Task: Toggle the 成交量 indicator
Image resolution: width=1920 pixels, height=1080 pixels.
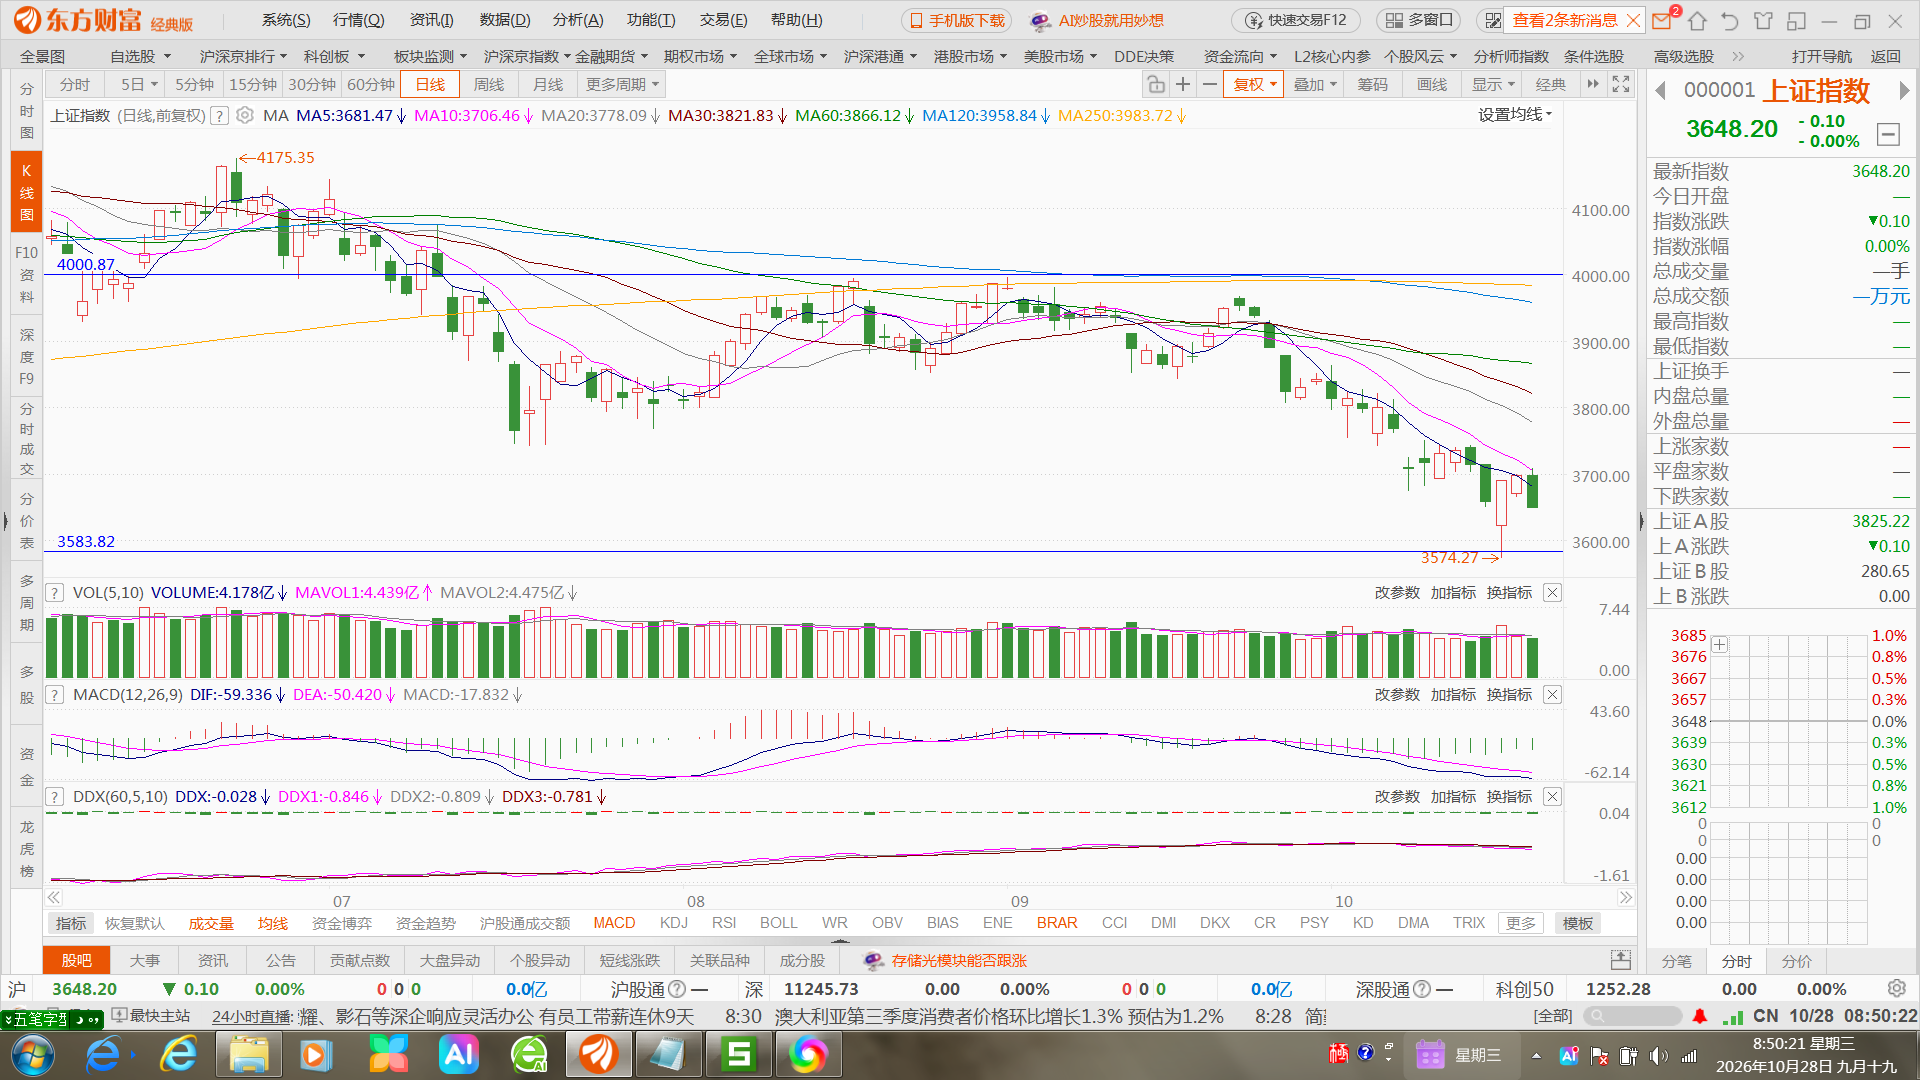Action: [x=211, y=923]
